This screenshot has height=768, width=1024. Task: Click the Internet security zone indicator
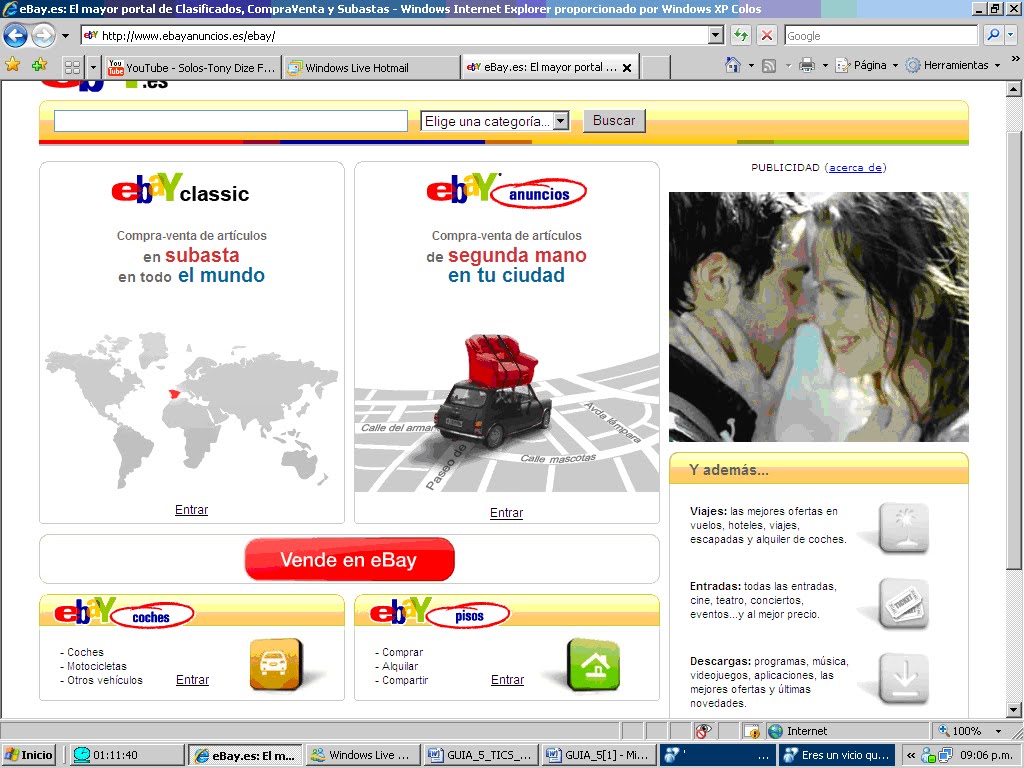[x=797, y=731]
